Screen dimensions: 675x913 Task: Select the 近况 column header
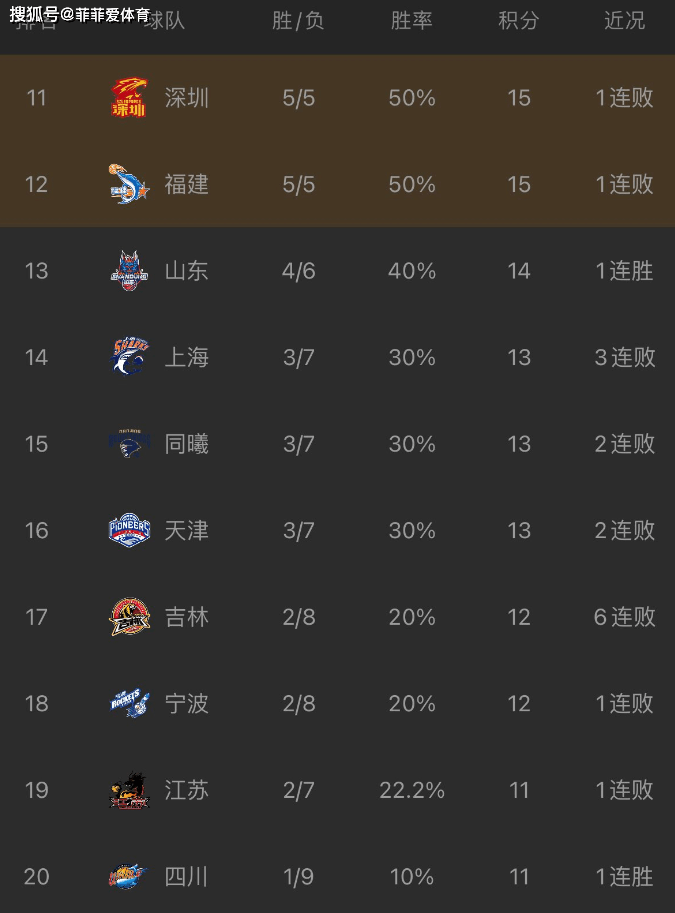point(624,21)
